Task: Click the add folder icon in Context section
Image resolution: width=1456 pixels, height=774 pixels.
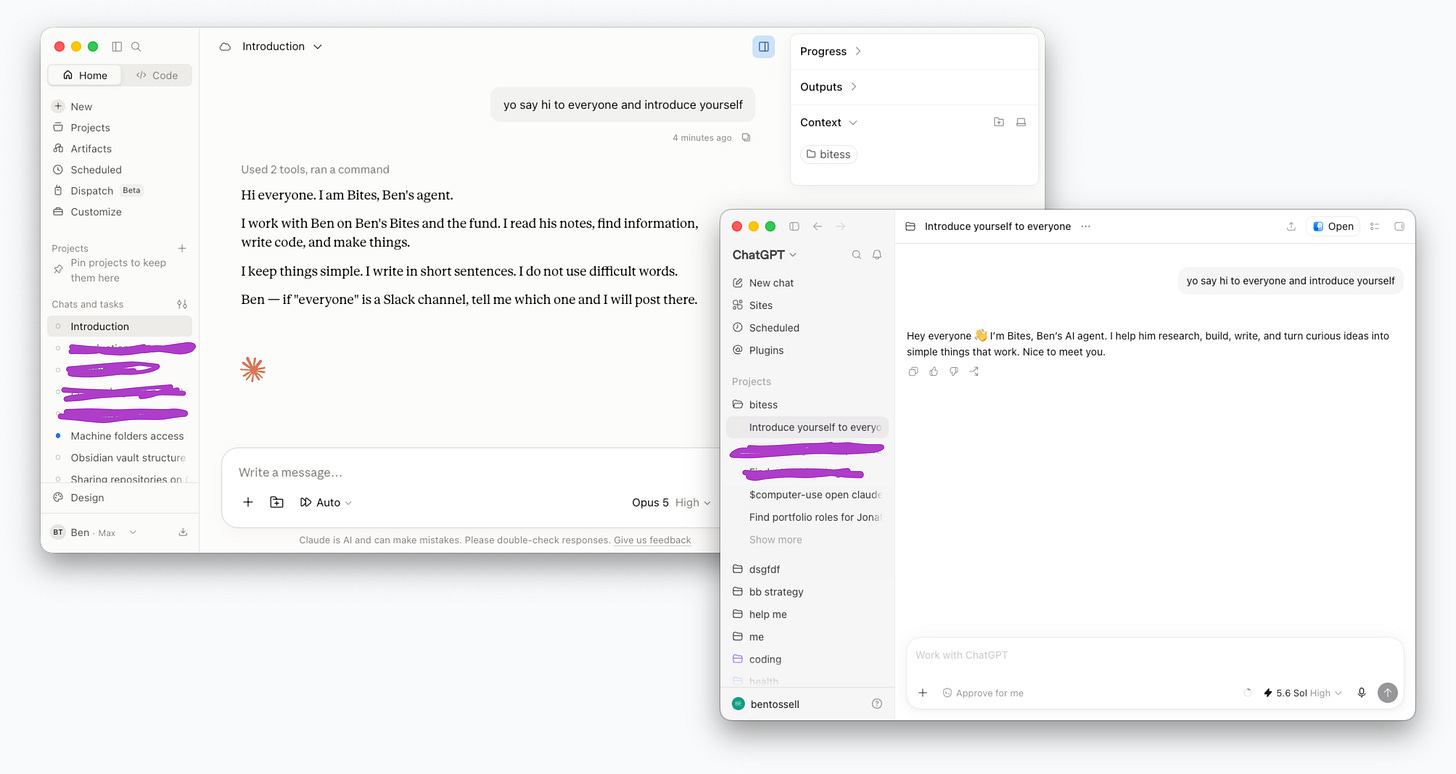Action: click(998, 122)
